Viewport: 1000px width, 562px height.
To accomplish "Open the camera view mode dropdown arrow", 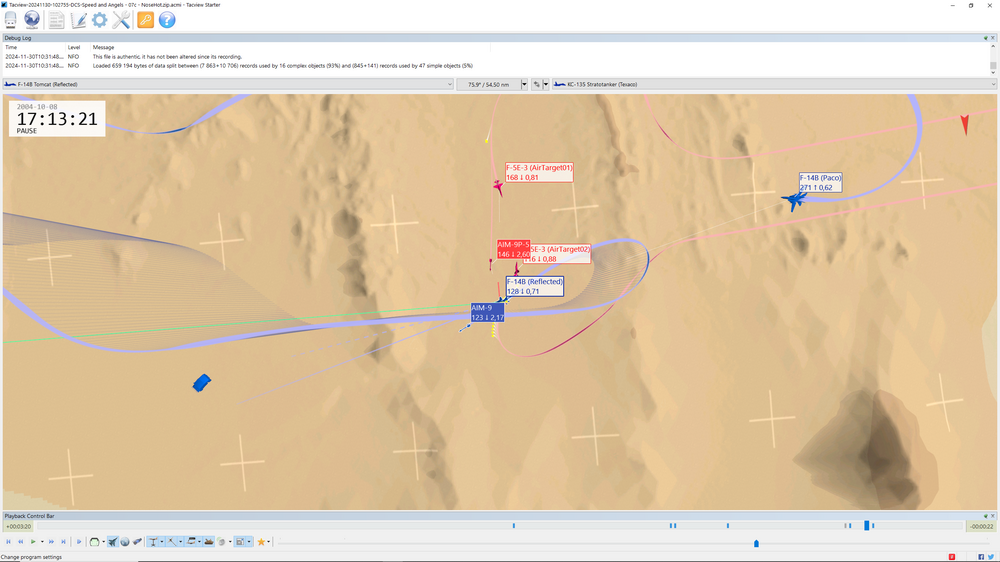I will coord(103,542).
